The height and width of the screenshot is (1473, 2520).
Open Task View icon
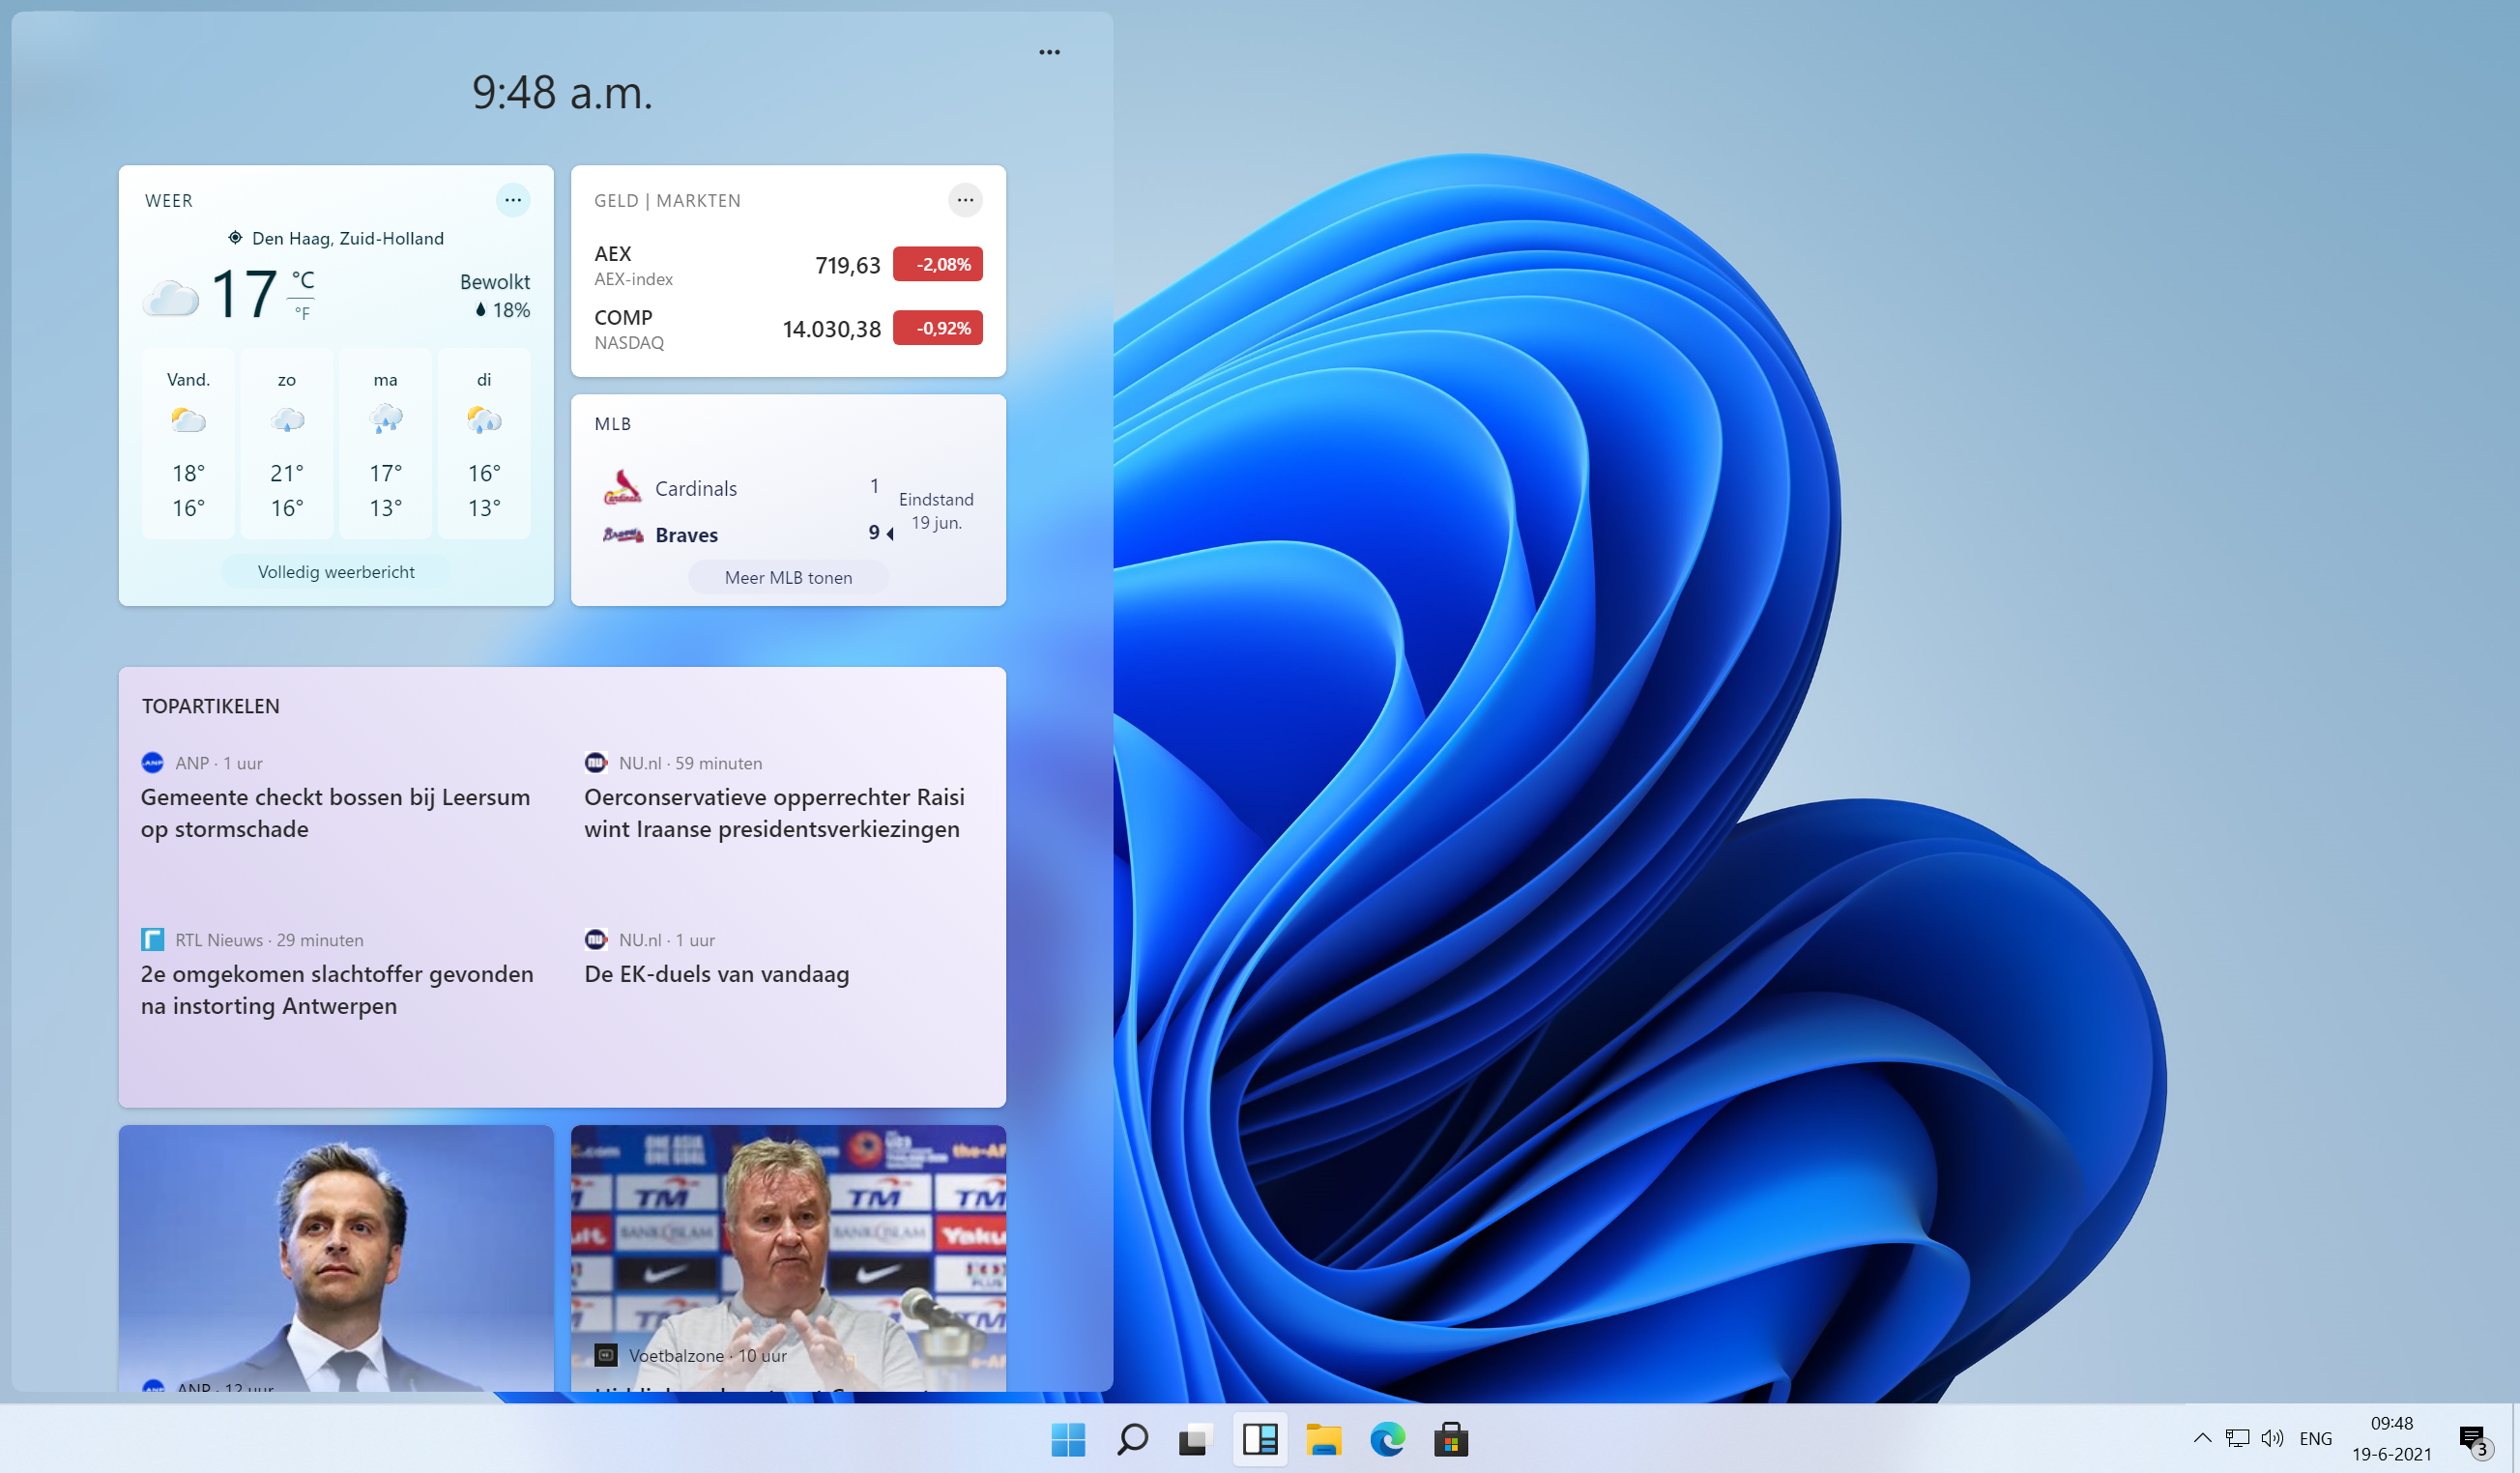pyautogui.click(x=1193, y=1438)
